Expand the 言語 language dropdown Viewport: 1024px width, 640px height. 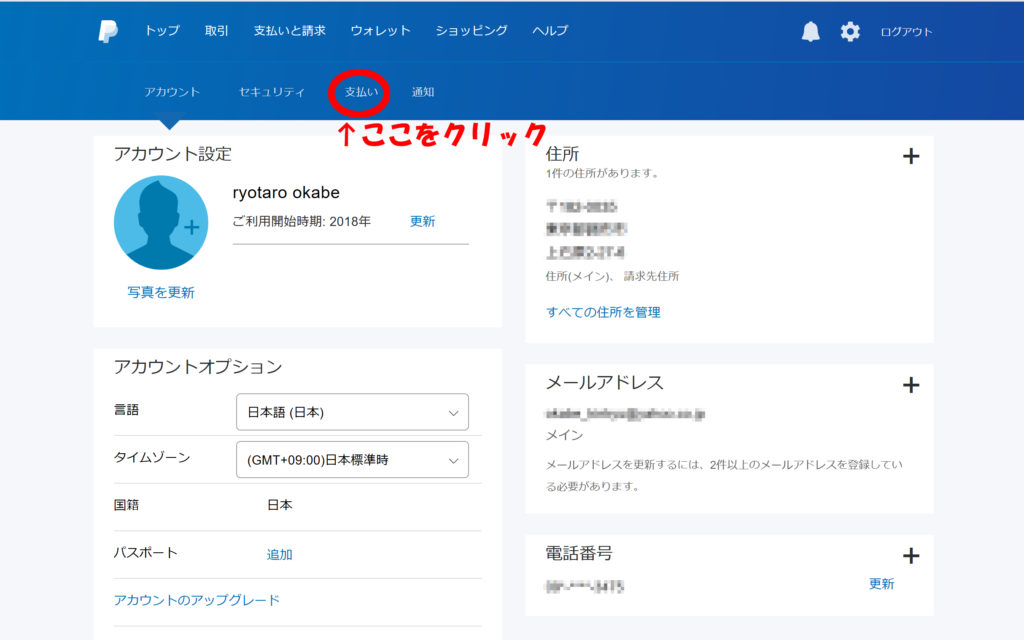352,412
